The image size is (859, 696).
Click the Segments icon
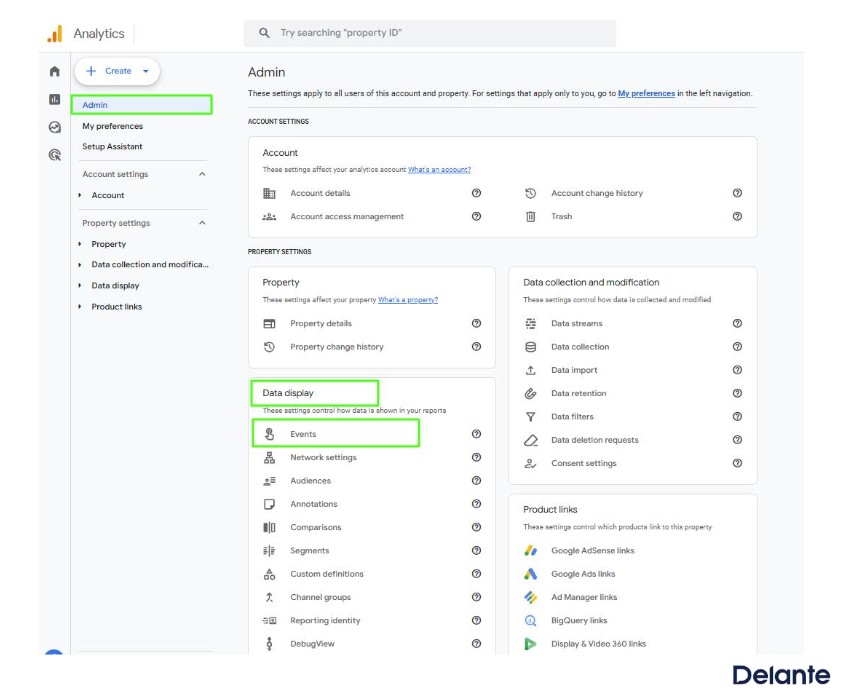coord(269,551)
